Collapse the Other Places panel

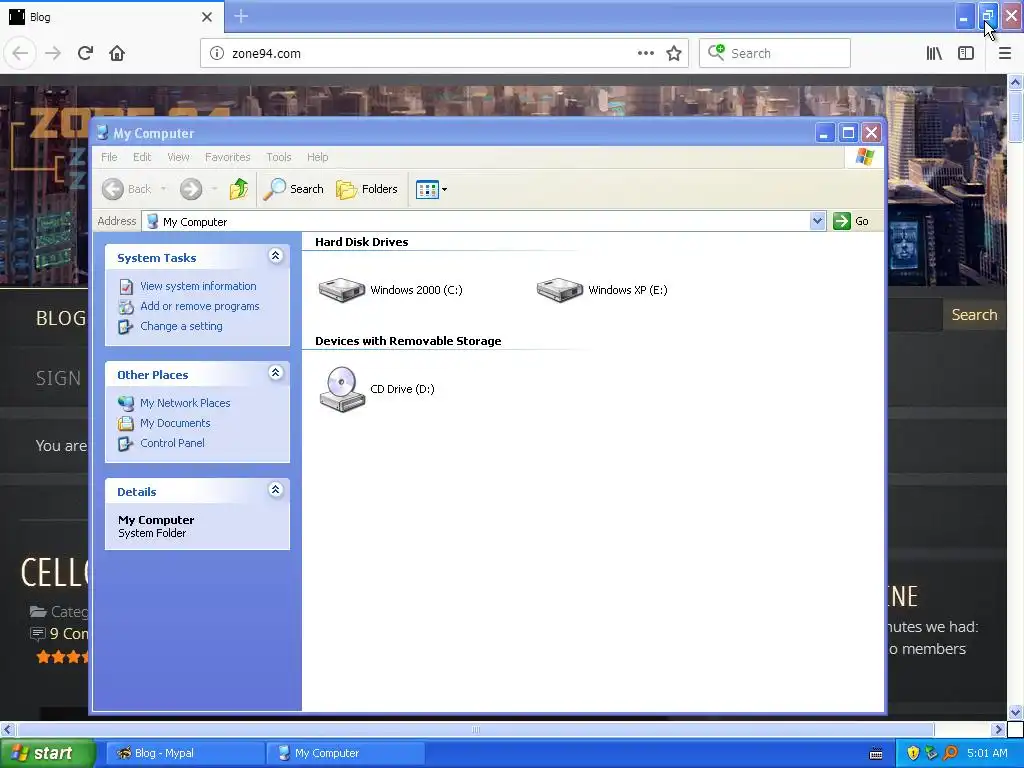(276, 373)
